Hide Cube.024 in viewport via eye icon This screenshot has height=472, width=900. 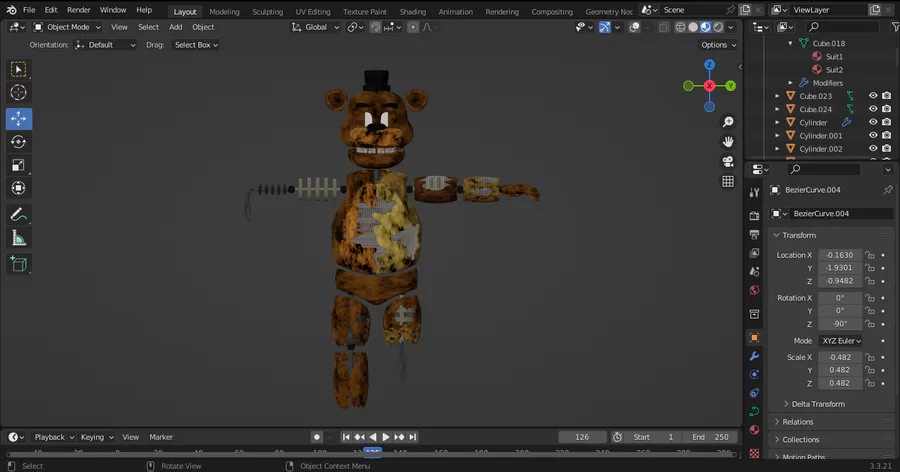[x=873, y=109]
